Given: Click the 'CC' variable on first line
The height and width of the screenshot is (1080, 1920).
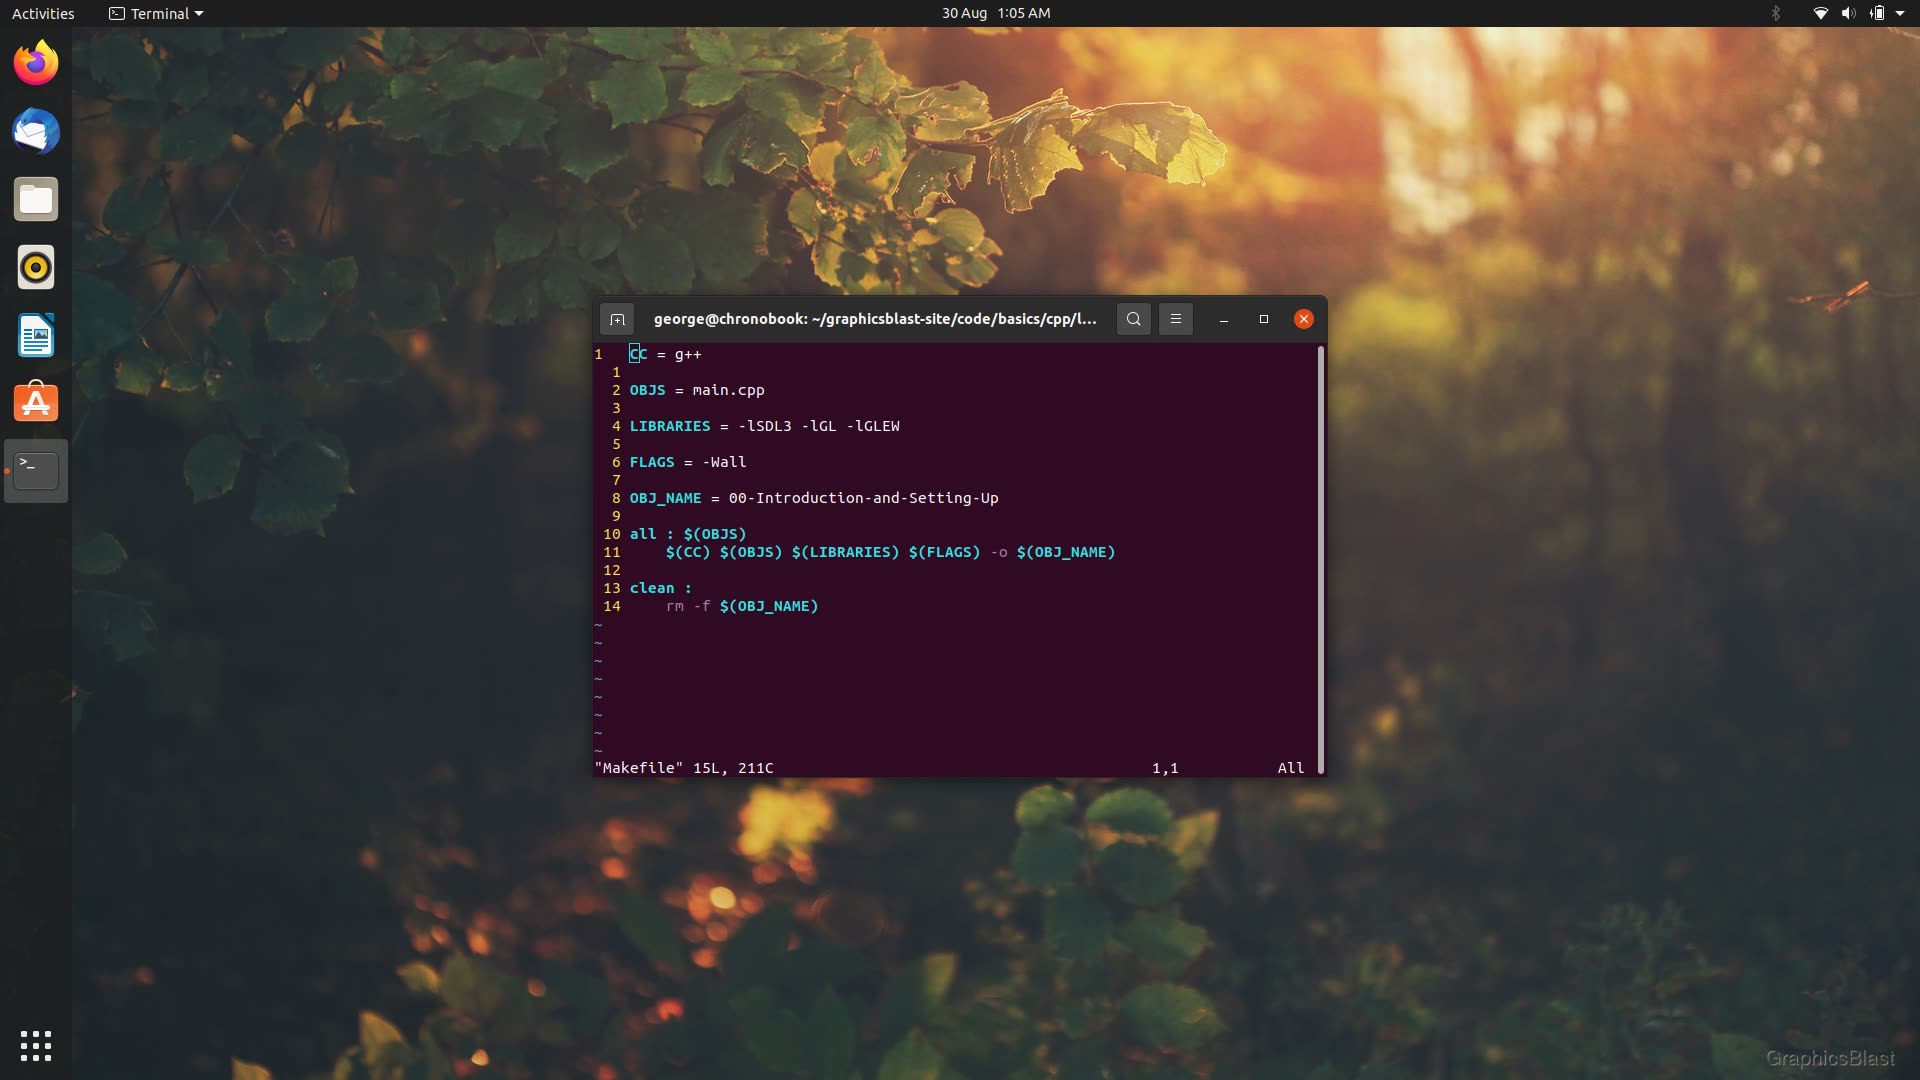Looking at the screenshot, I should coord(638,354).
